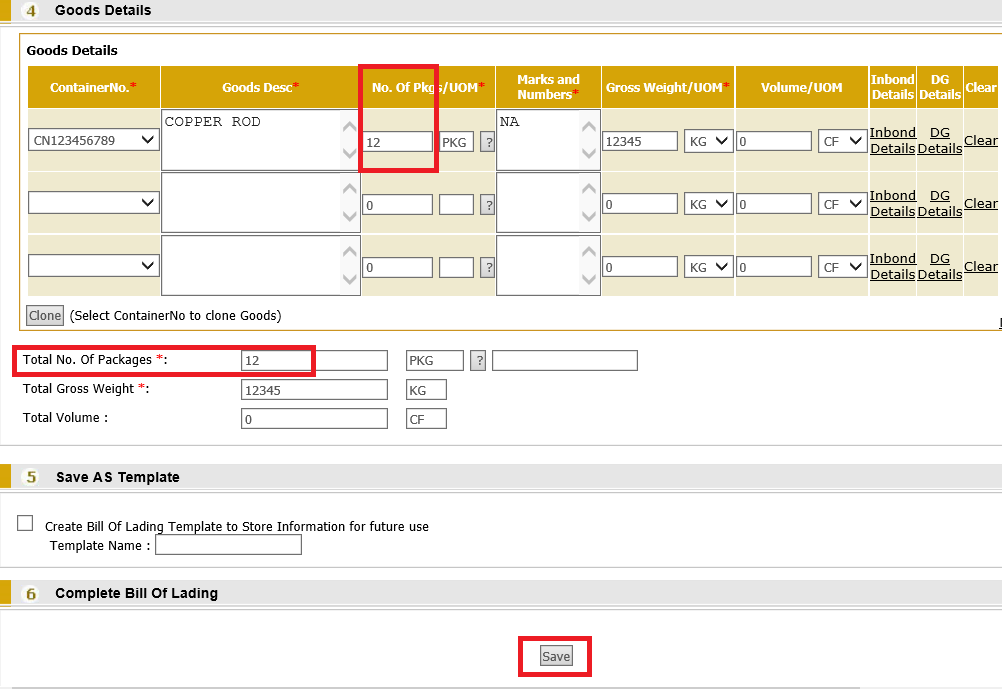Image resolution: width=1002 pixels, height=689 pixels.
Task: Click empty package UOM field in second row
Action: (456, 205)
